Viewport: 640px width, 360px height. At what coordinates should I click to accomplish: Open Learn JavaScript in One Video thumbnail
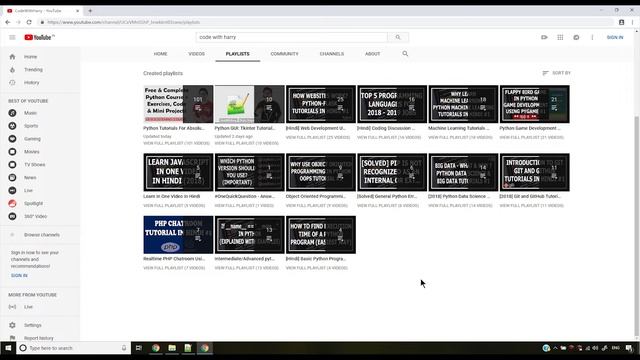click(x=178, y=172)
